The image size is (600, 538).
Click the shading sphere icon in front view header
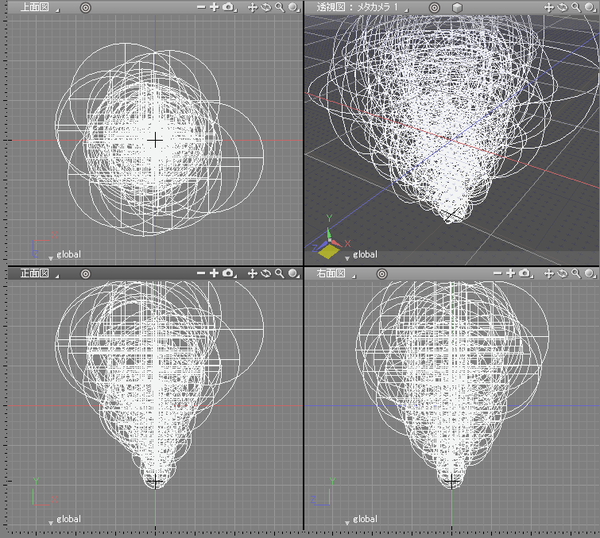point(293,273)
